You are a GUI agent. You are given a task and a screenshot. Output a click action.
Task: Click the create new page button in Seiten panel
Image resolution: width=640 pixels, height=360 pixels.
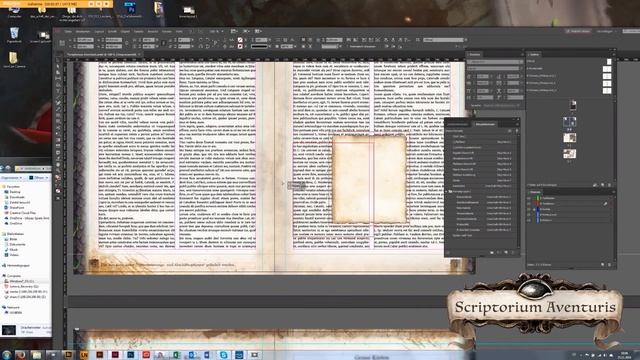tap(602, 185)
